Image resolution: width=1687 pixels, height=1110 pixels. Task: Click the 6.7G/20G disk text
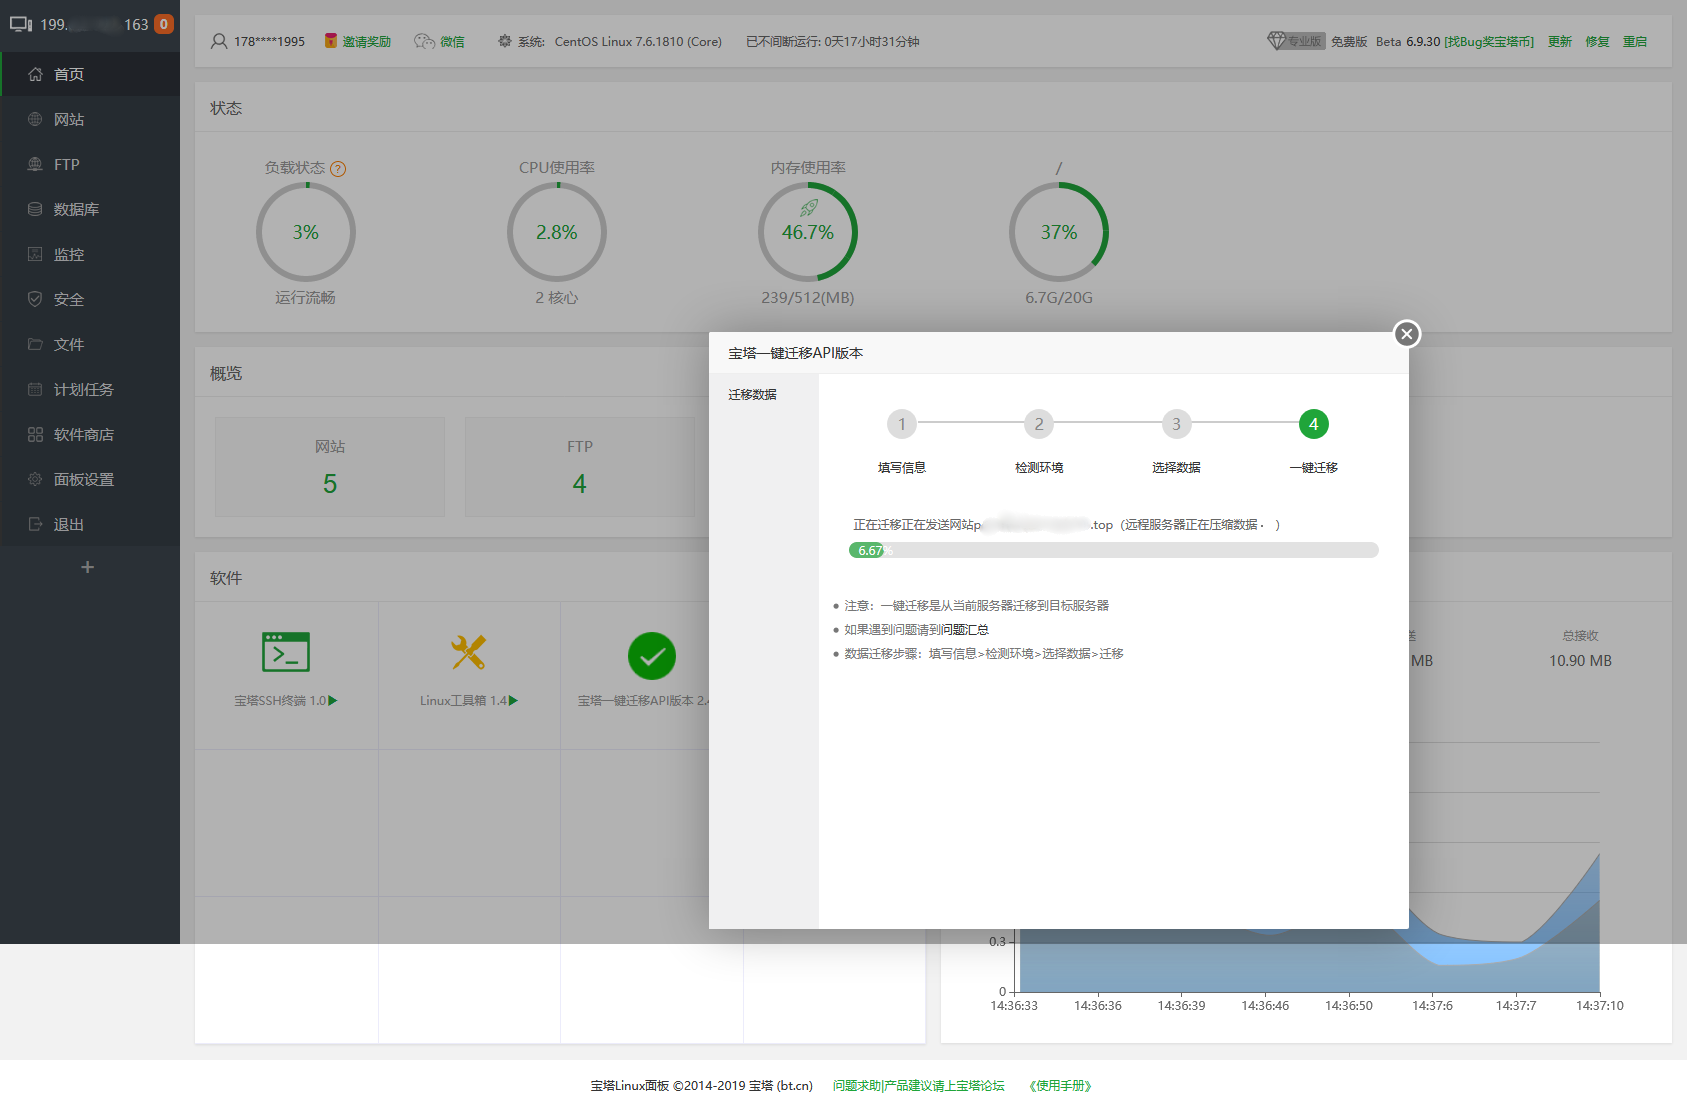pos(1059,298)
